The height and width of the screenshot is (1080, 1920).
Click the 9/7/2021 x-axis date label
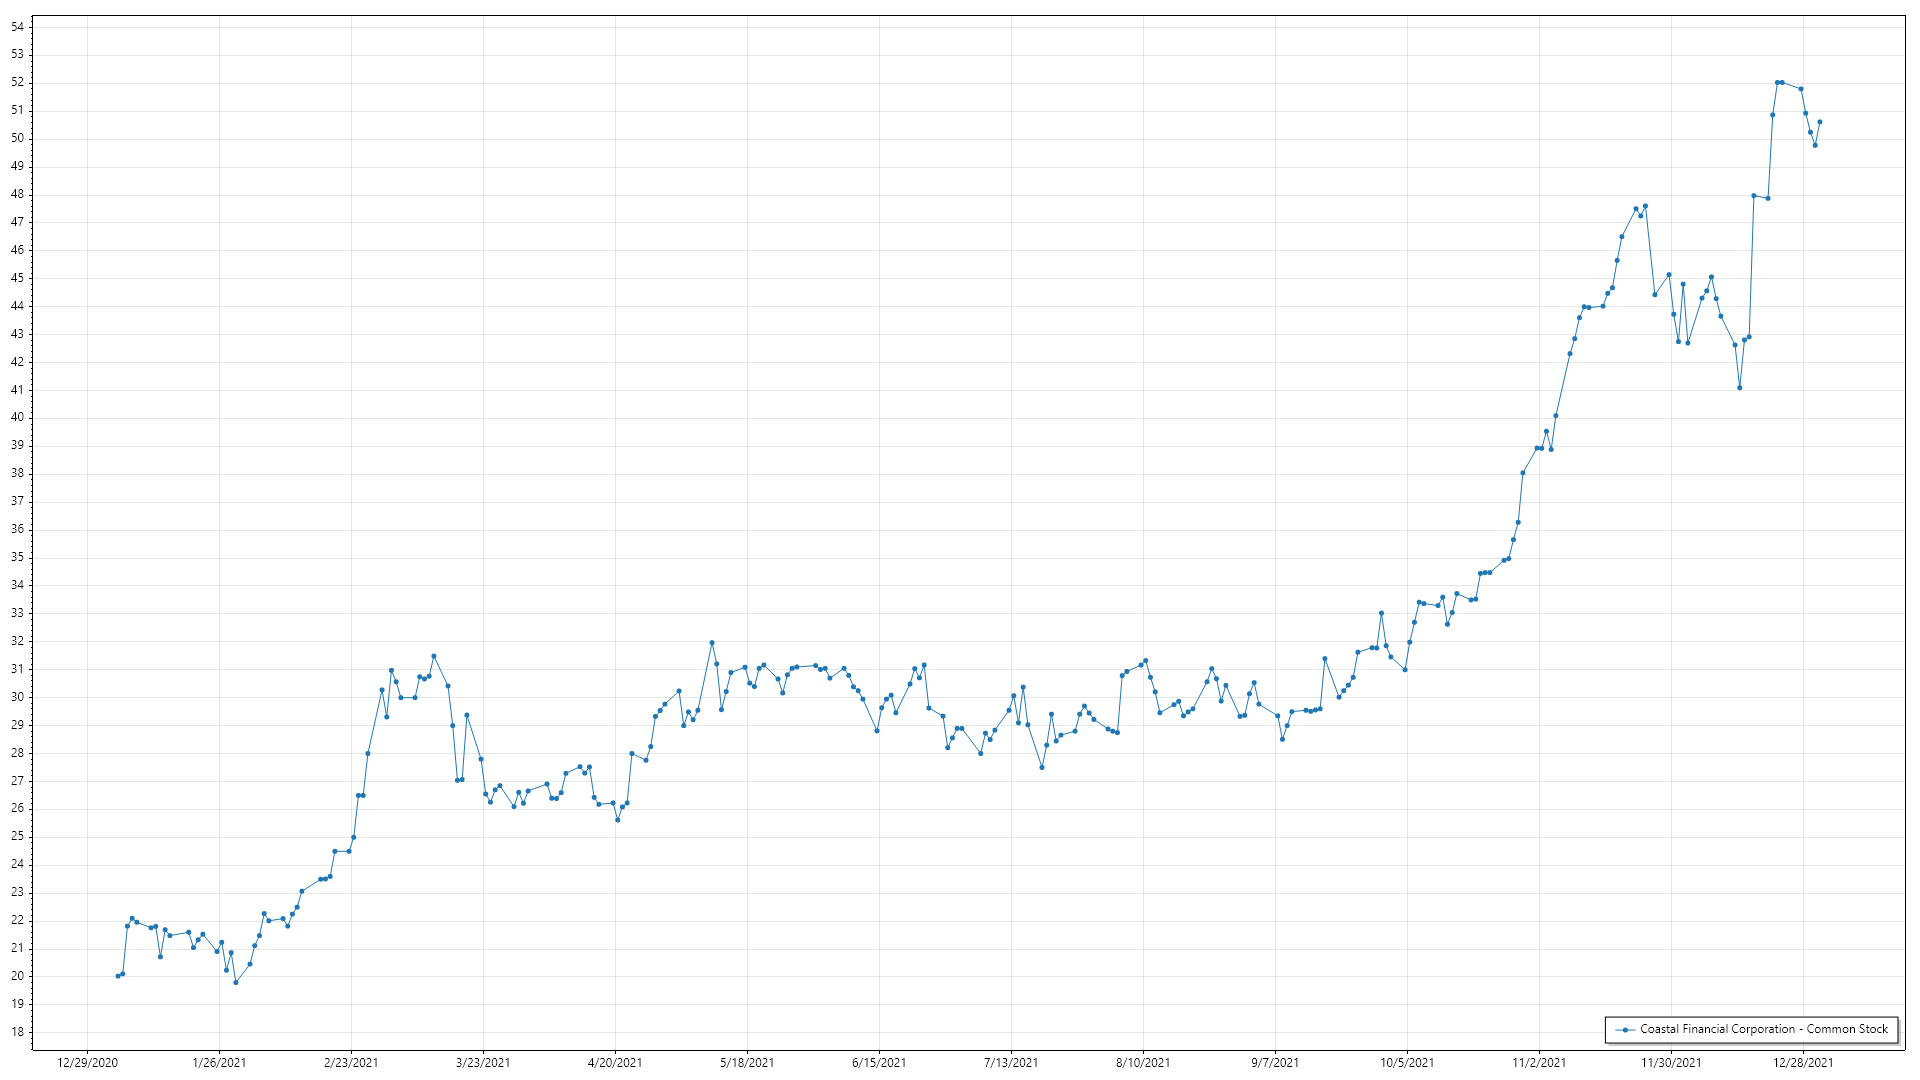click(x=1275, y=1063)
